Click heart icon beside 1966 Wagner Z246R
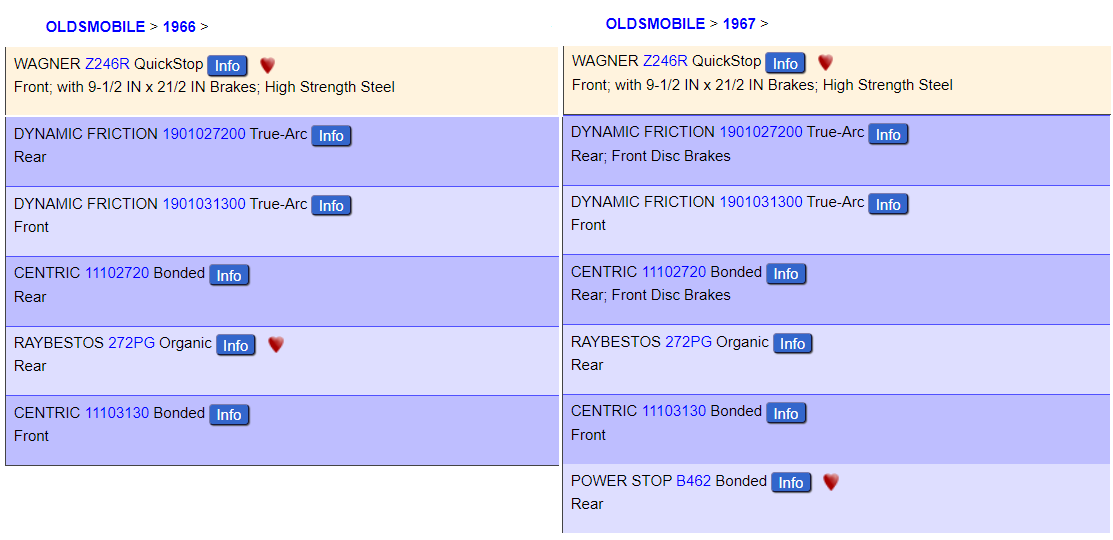Image resolution: width=1113 pixels, height=540 pixels. [267, 65]
